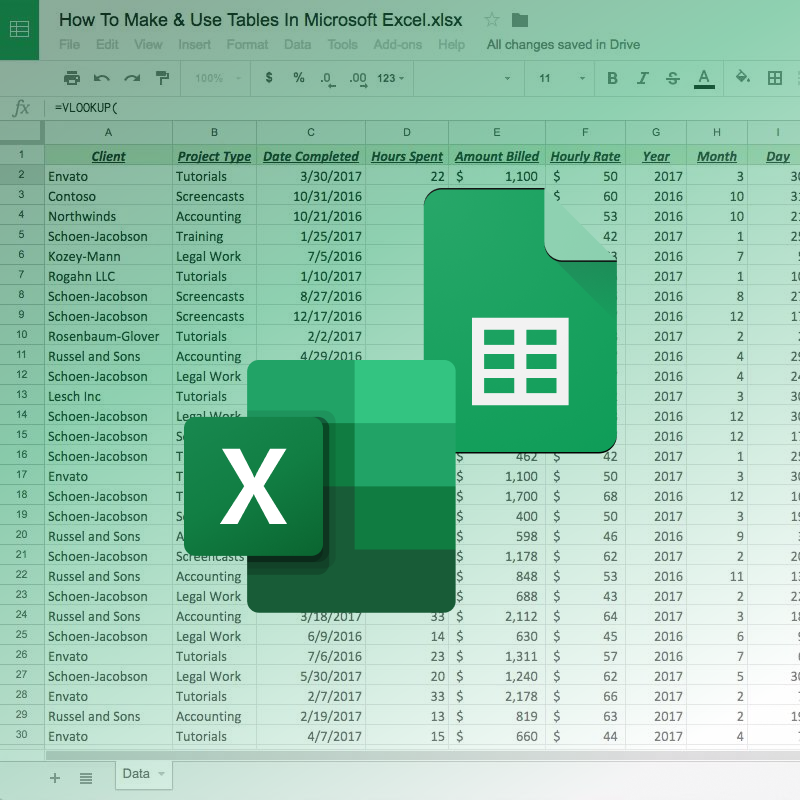800x800 pixels.
Task: Open the fill color picker
Action: click(742, 78)
